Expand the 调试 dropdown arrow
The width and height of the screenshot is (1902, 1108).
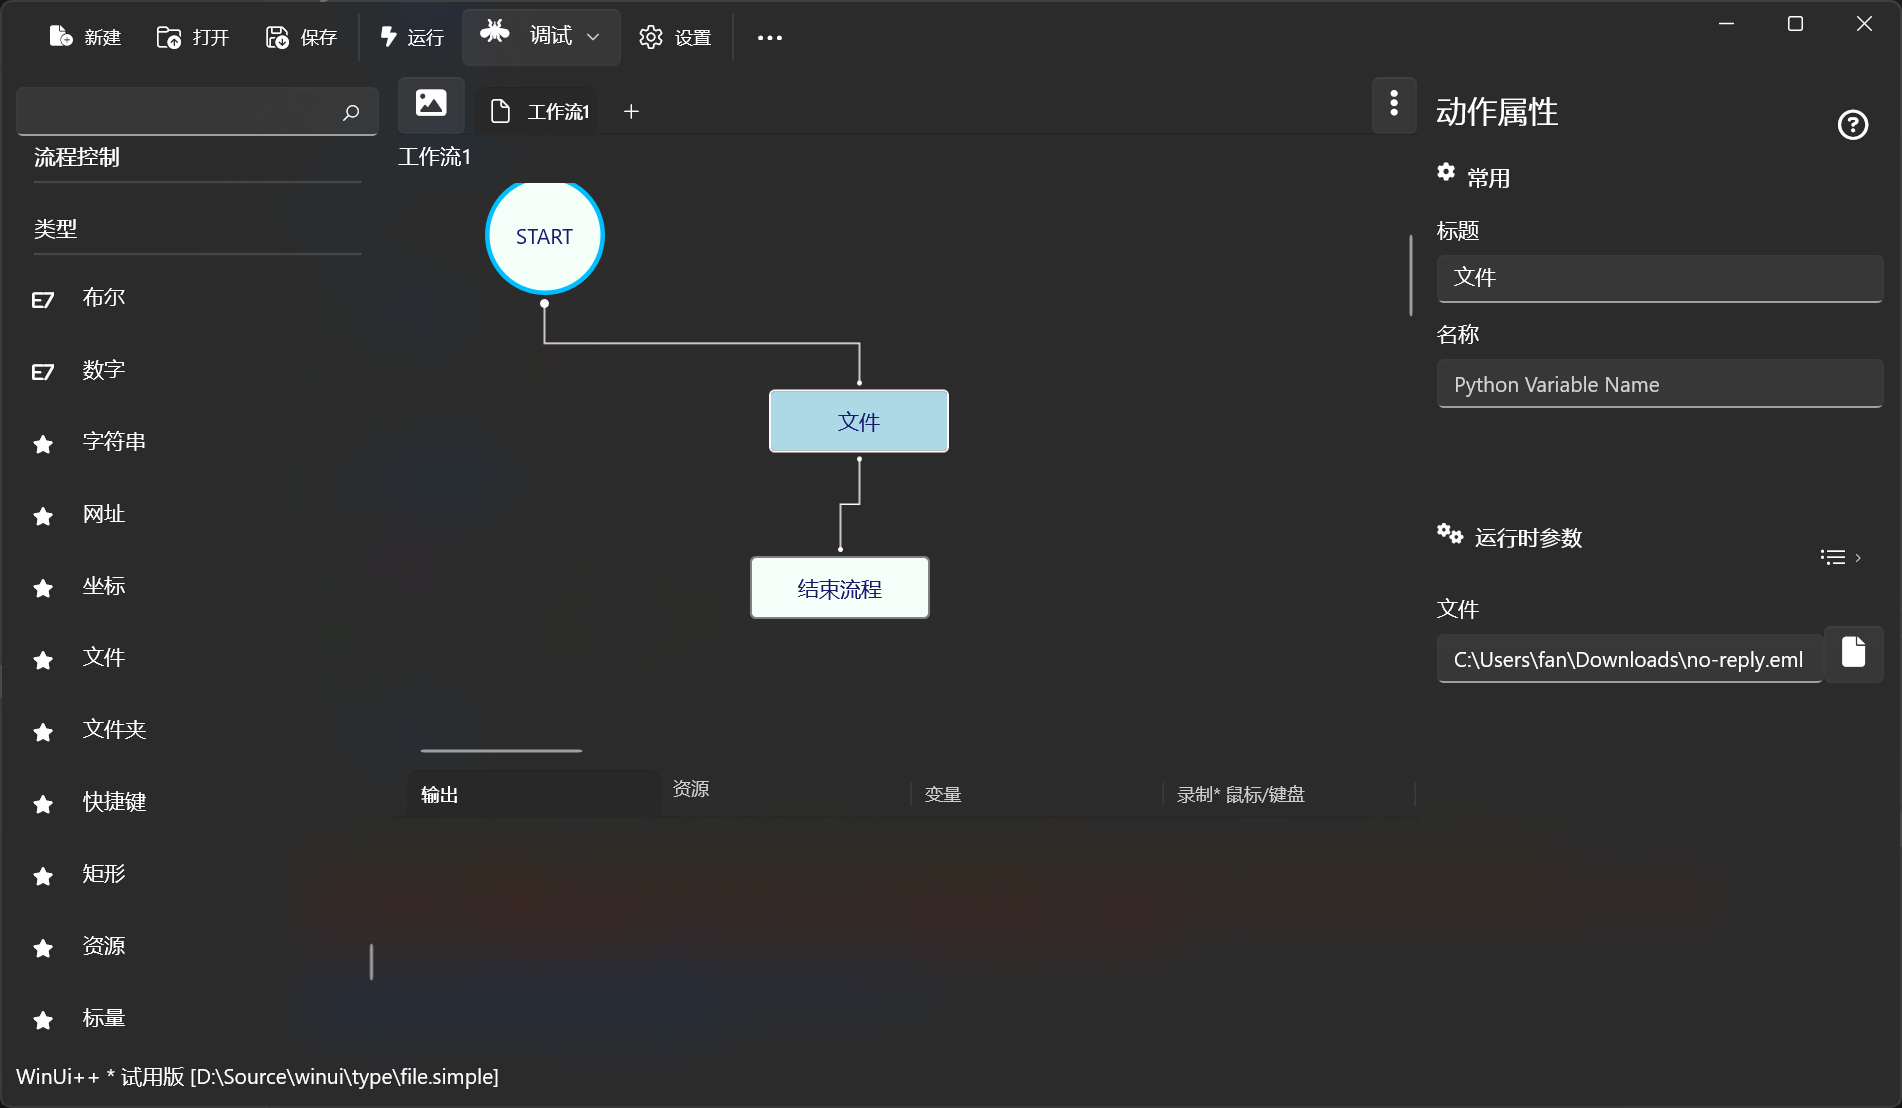(x=591, y=37)
